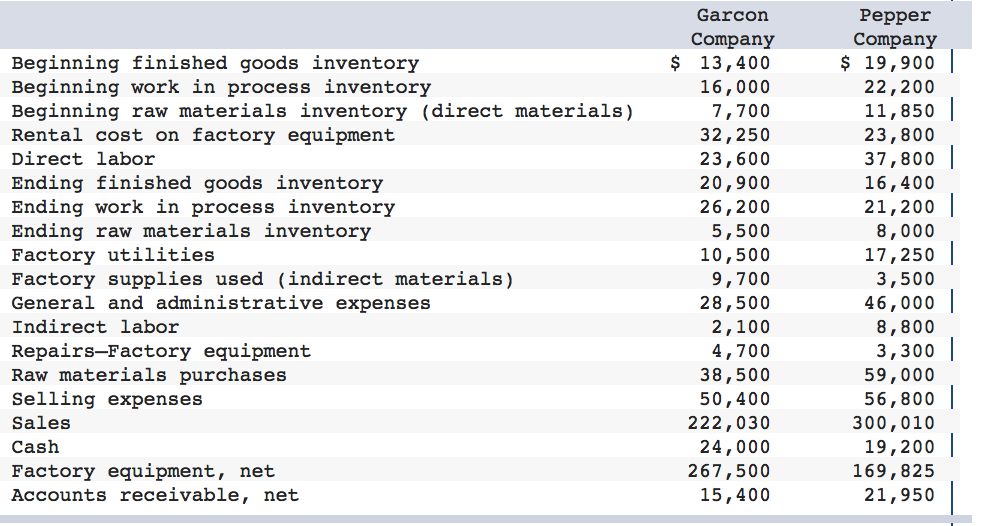The height and width of the screenshot is (526, 982).
Task: Click the indirect labor value 8,800
Action: coord(905,327)
